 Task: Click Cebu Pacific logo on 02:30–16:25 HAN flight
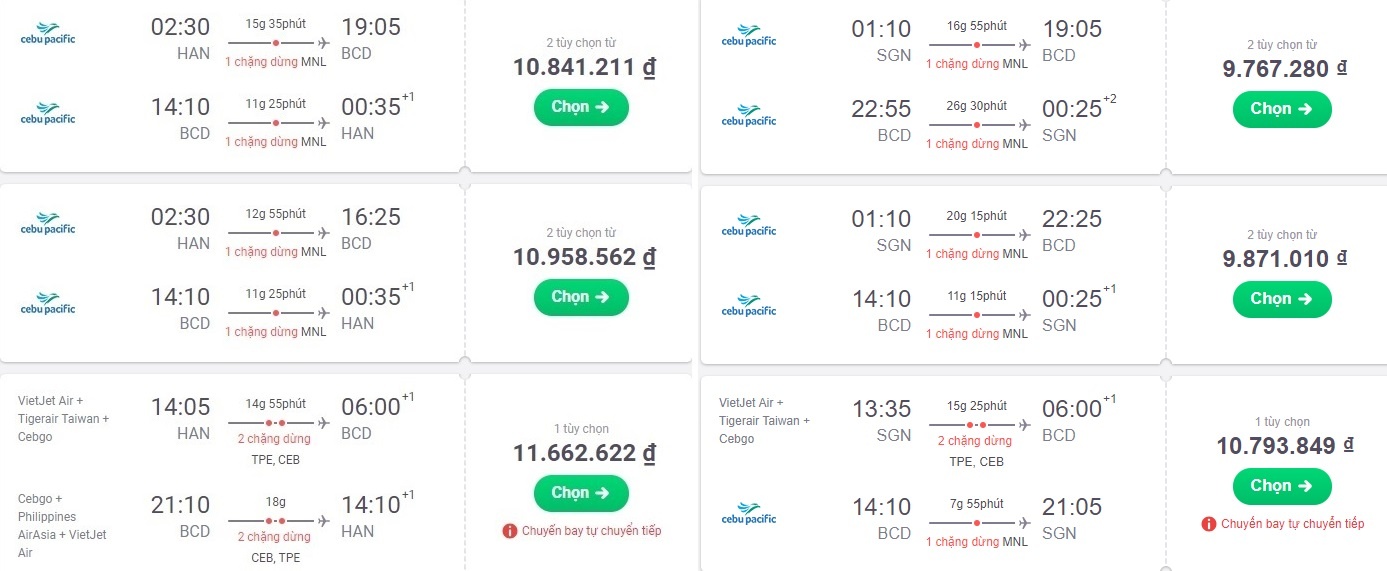pyautogui.click(x=48, y=225)
